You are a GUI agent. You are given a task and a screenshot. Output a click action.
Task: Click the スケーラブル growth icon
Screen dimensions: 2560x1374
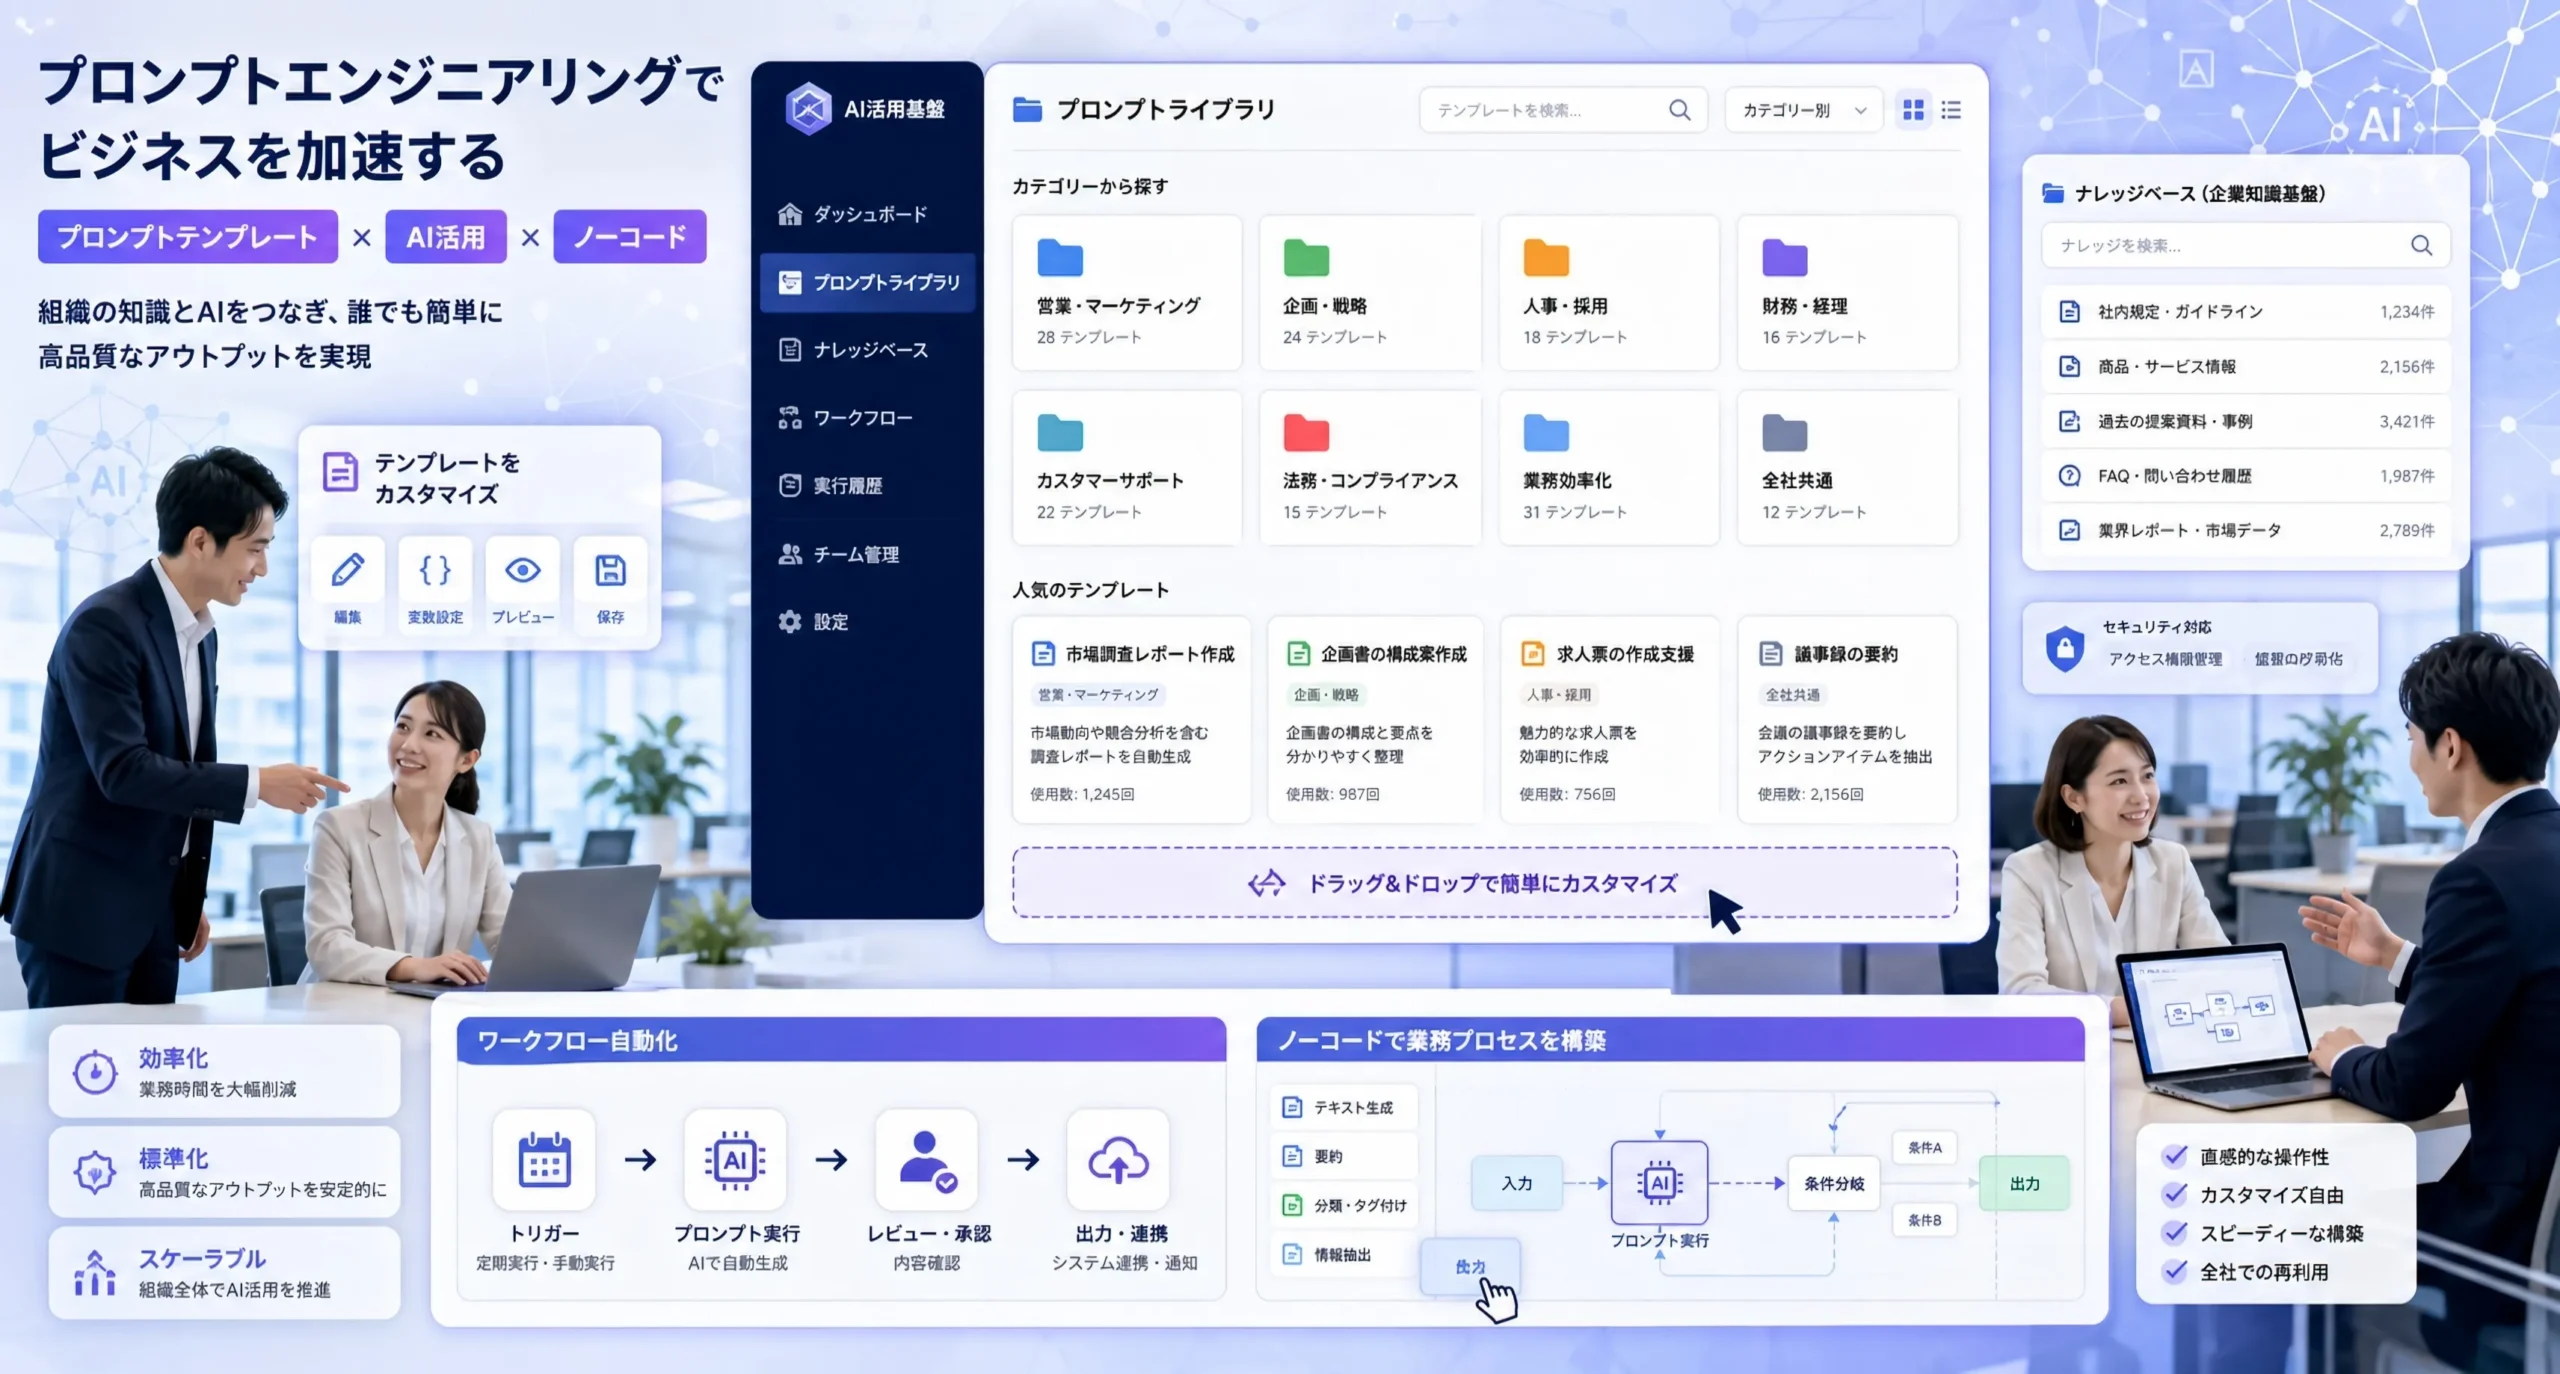click(95, 1273)
